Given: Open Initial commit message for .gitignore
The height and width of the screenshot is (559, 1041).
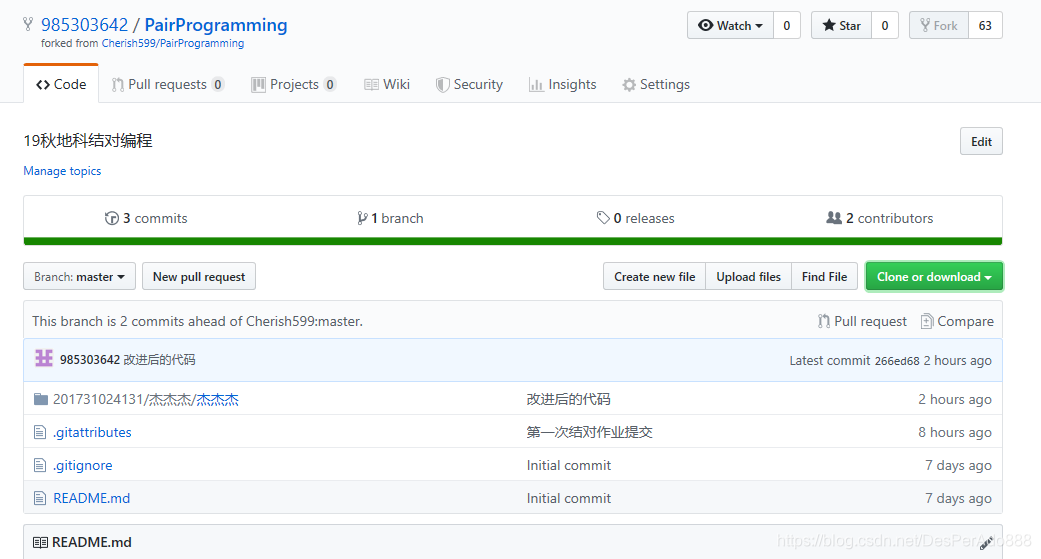Looking at the screenshot, I should point(569,465).
